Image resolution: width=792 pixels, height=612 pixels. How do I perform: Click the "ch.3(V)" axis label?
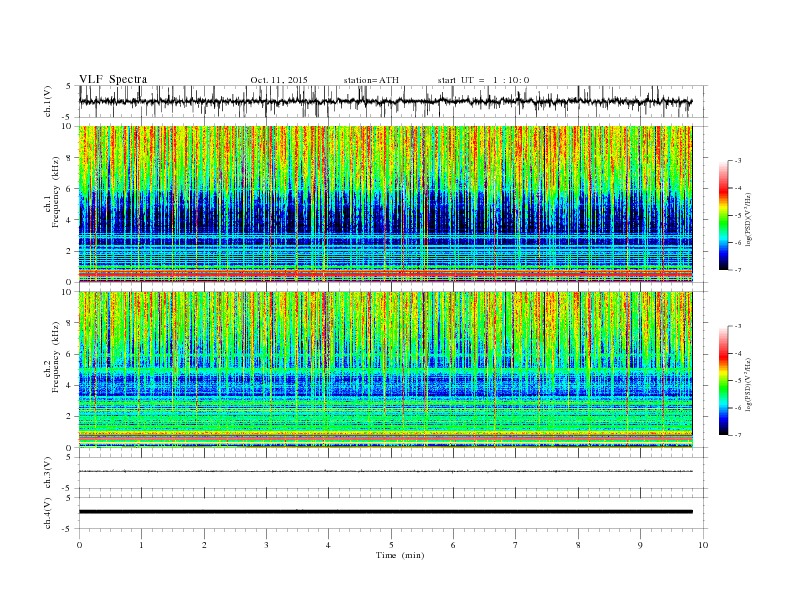[x=48, y=473]
